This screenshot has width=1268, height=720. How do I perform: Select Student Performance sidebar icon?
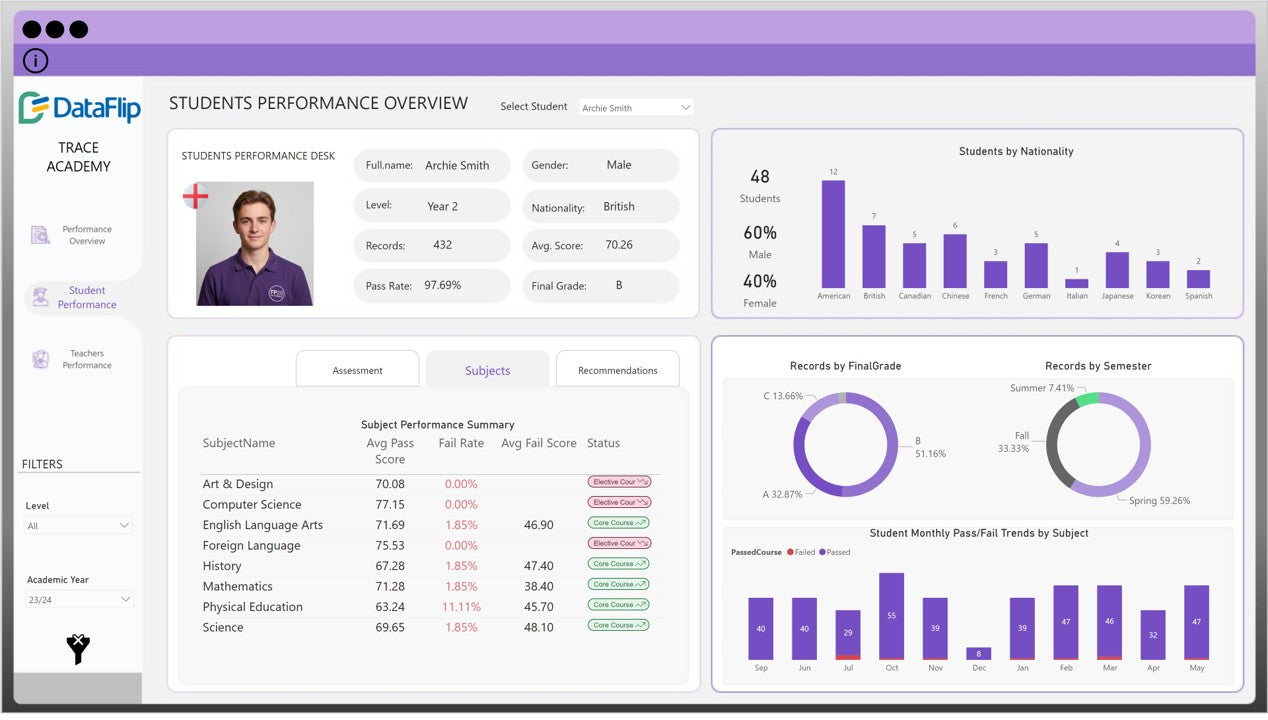click(x=40, y=297)
